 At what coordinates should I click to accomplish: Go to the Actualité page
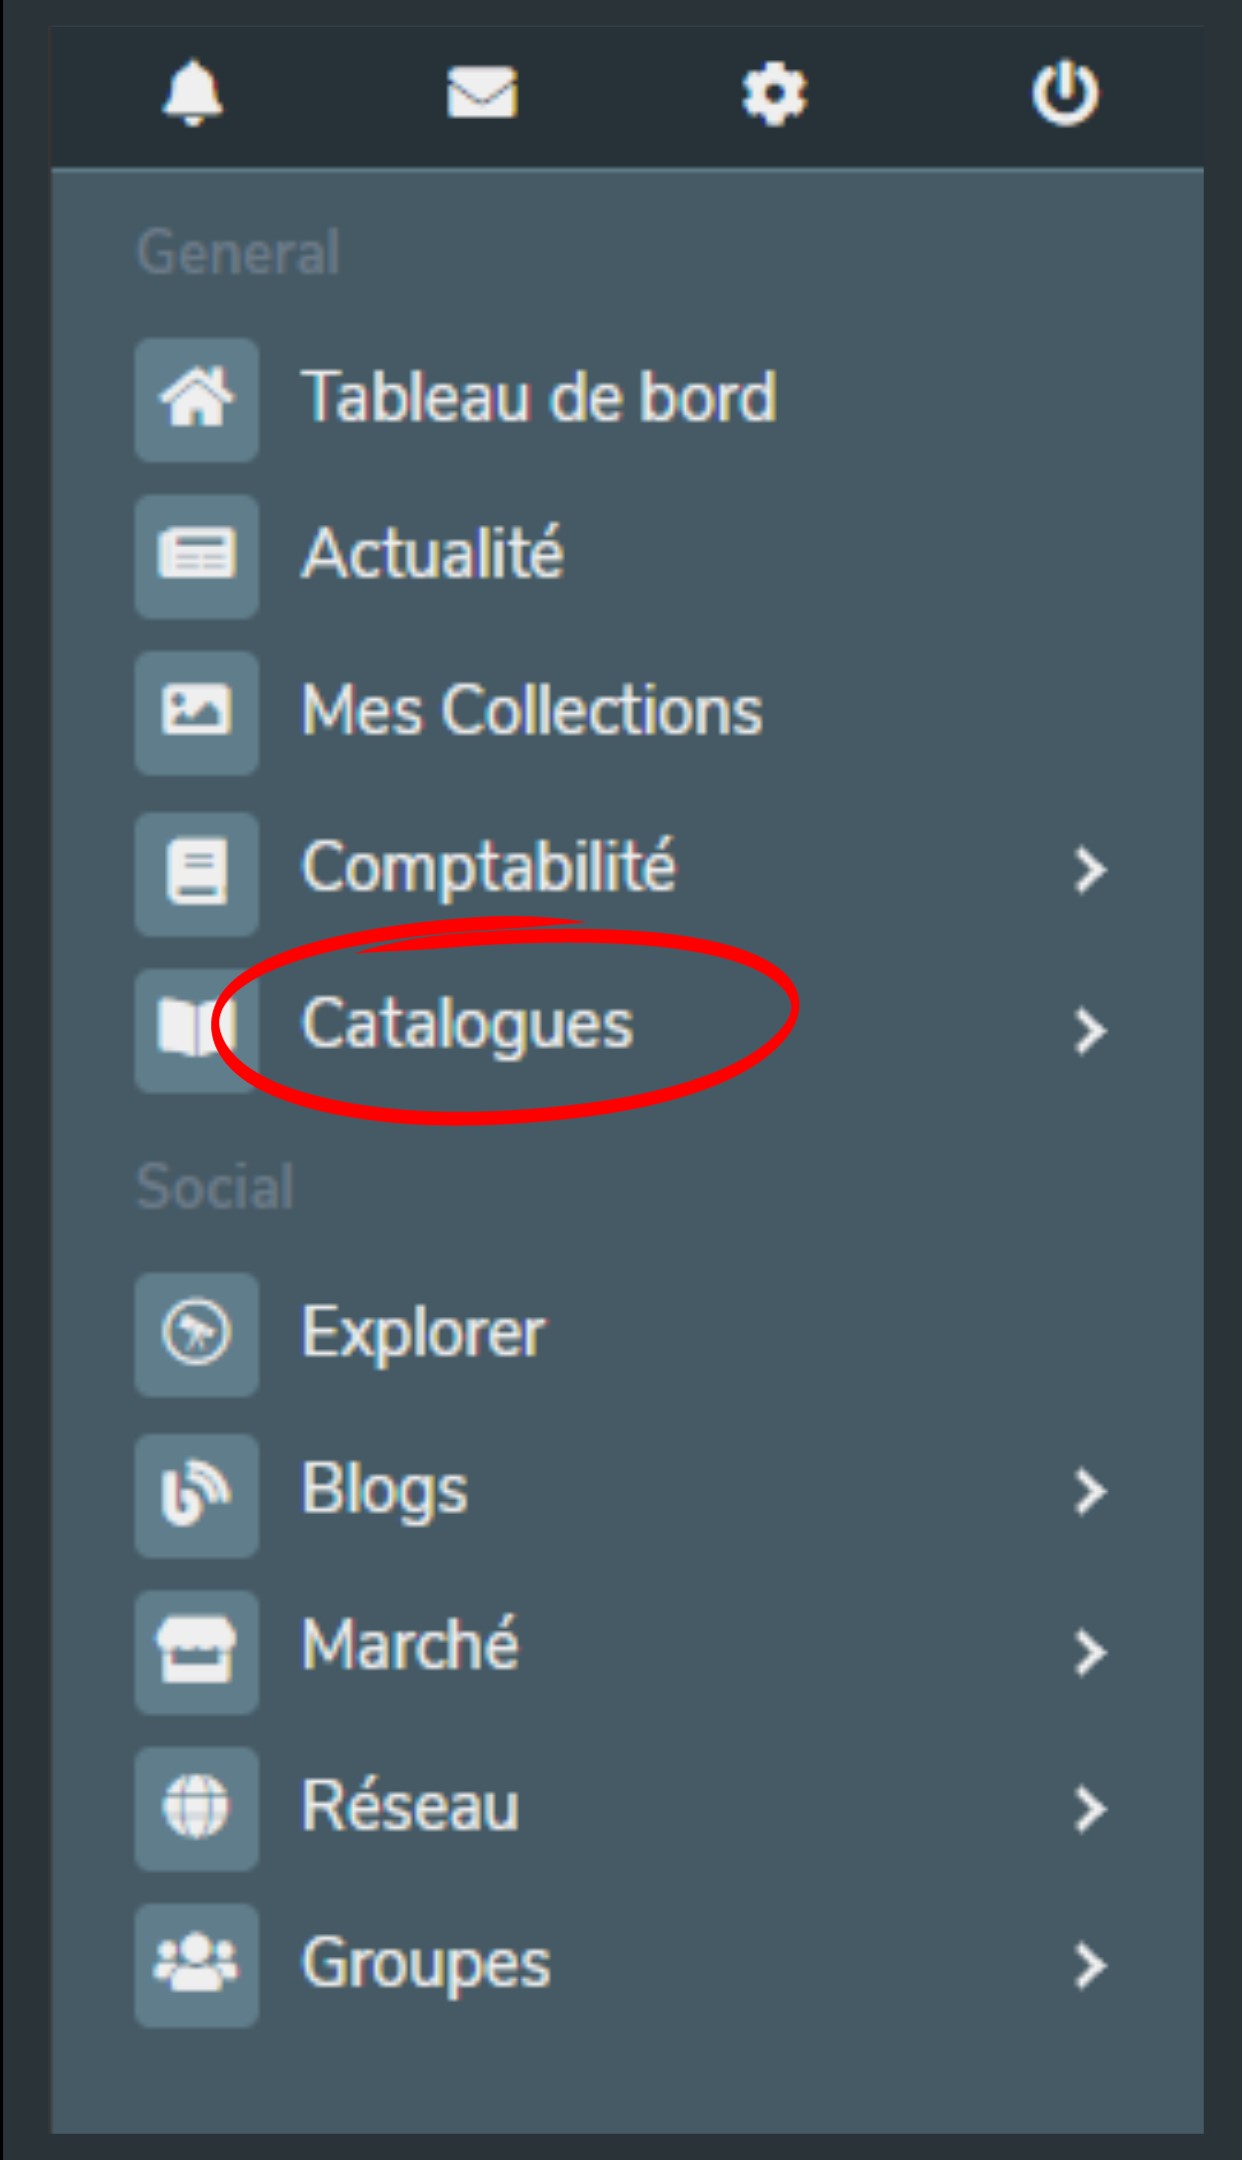pyautogui.click(x=433, y=552)
